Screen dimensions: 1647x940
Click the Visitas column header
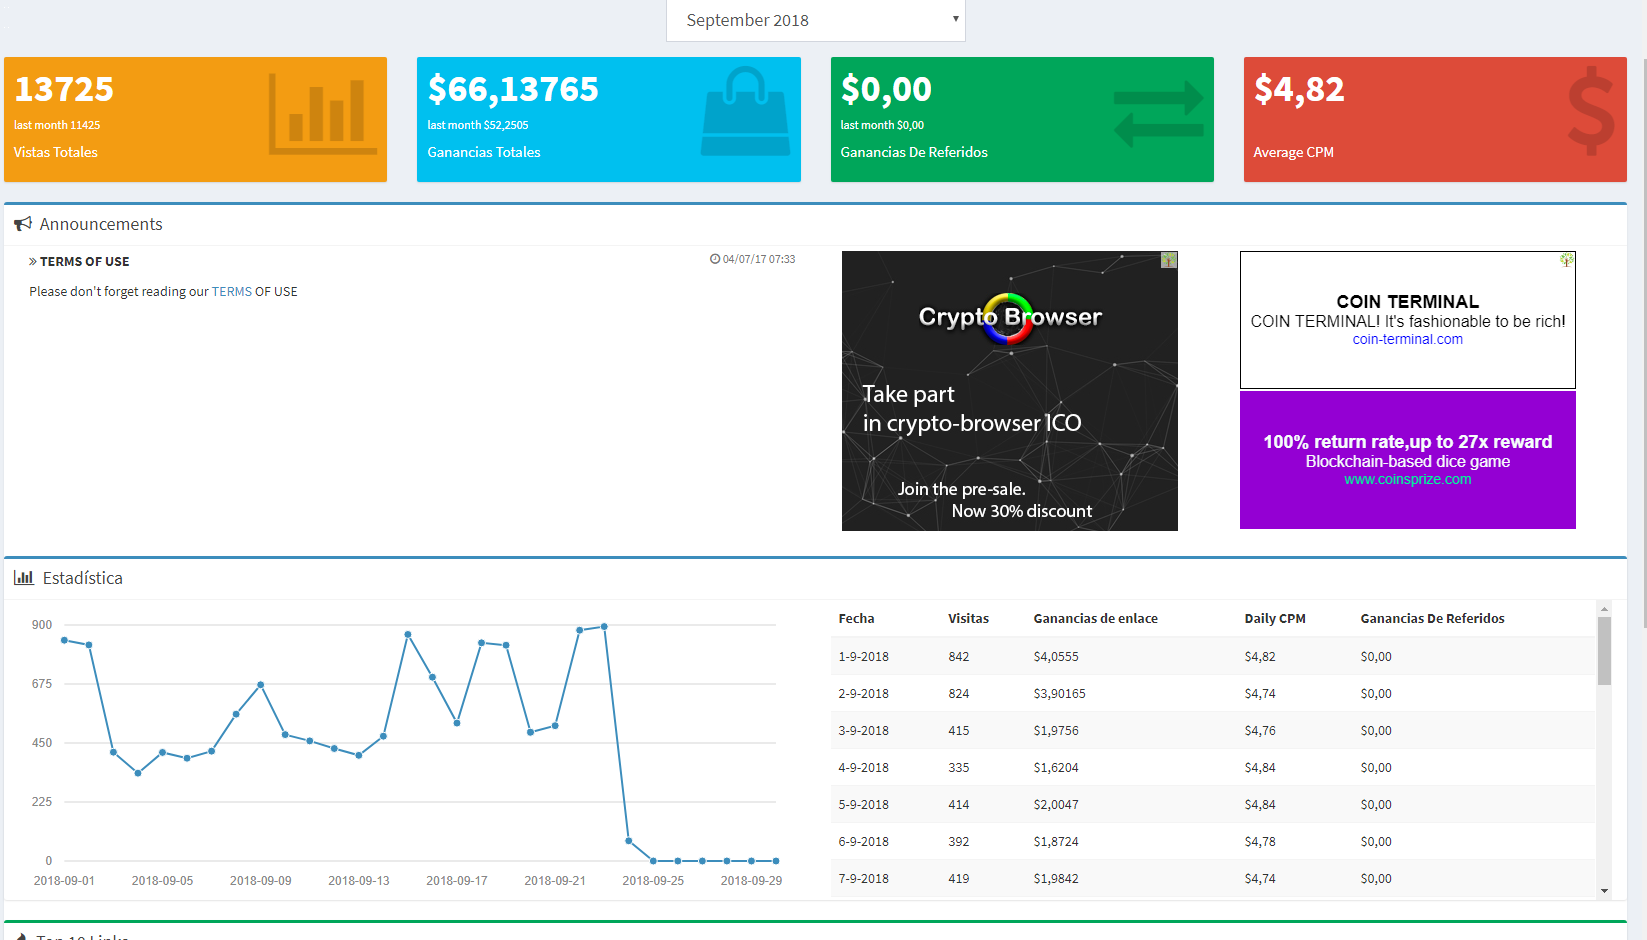point(969,619)
